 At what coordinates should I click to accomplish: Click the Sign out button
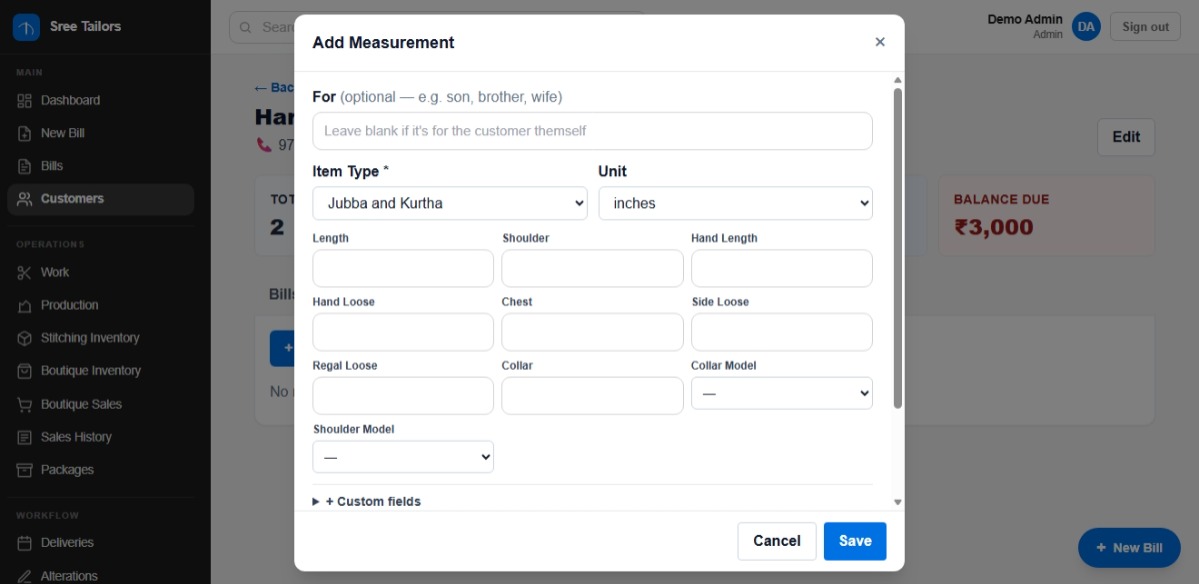pos(1145,27)
